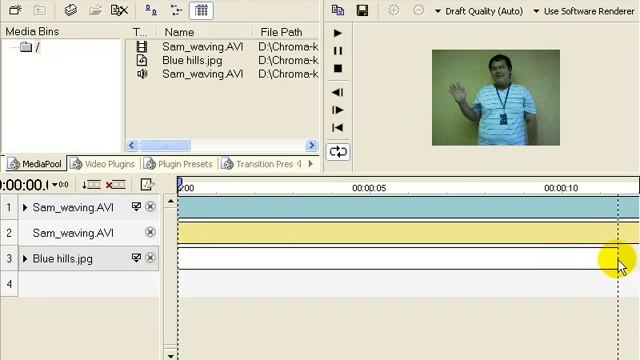Screen dimensions: 640x360
Task: Click the copy frame icon in preview
Action: click(x=338, y=10)
